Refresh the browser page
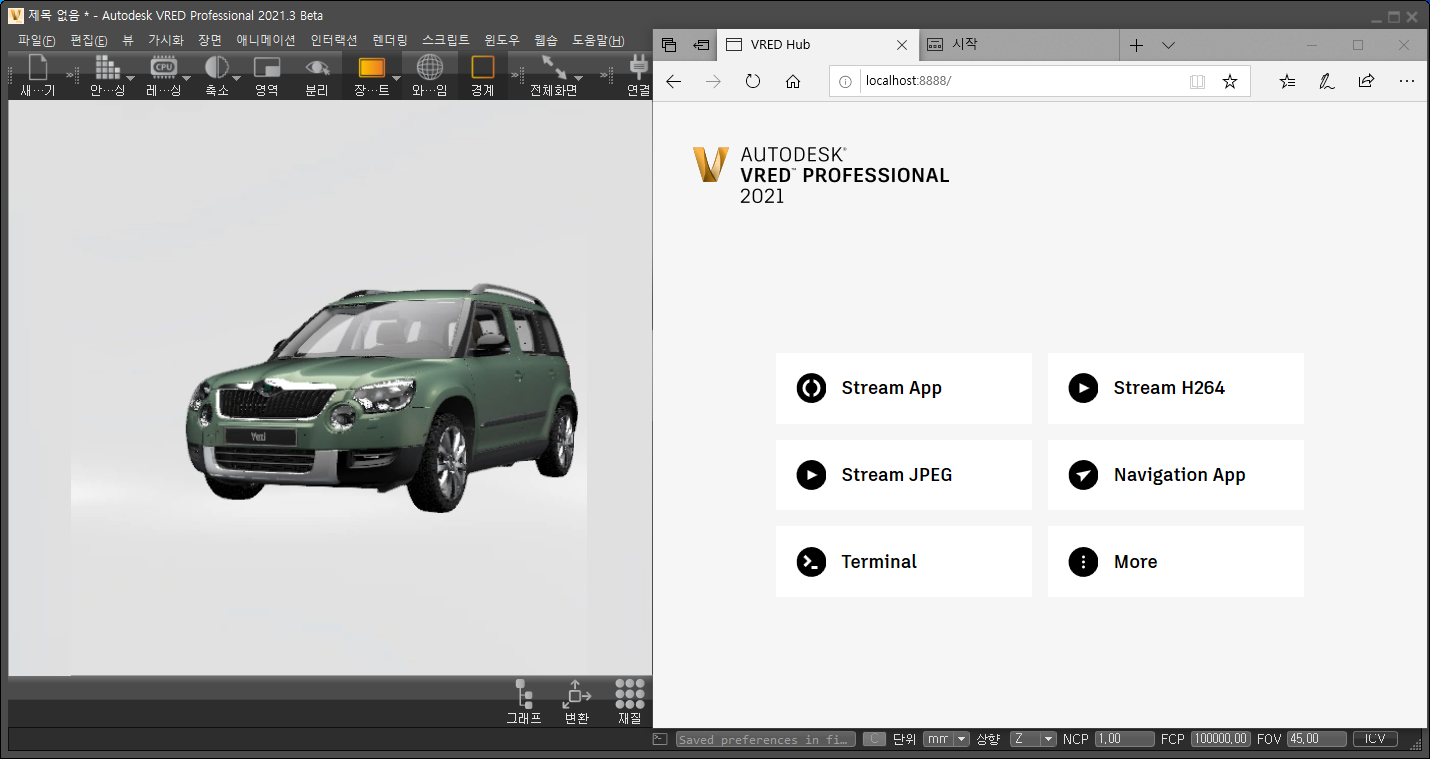Image resolution: width=1430 pixels, height=759 pixels. pos(753,82)
